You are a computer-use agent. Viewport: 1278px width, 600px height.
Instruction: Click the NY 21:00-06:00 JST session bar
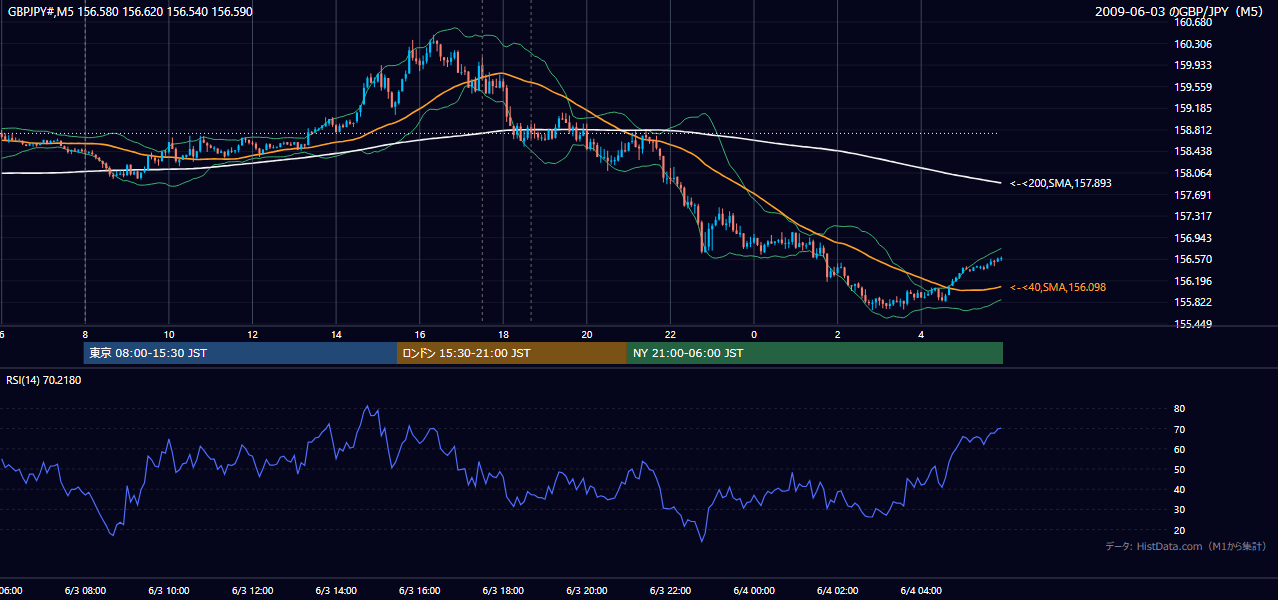pyautogui.click(x=814, y=353)
